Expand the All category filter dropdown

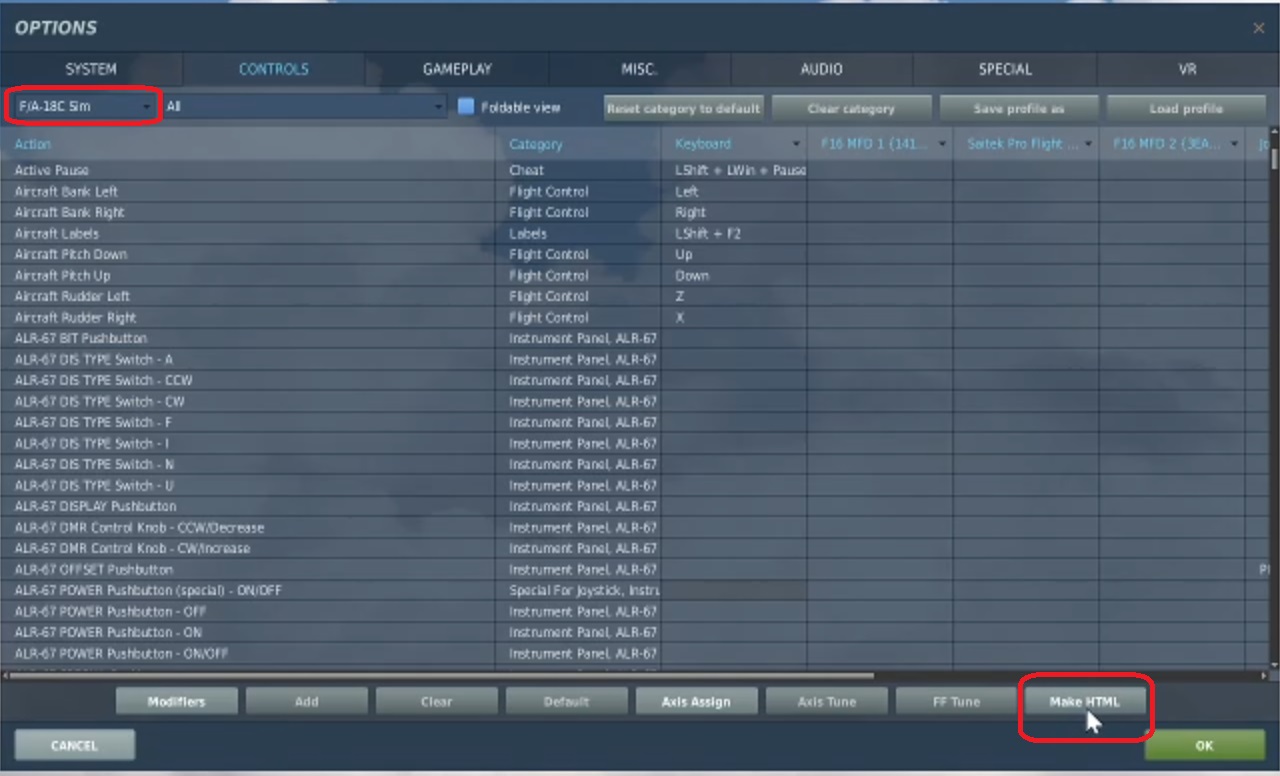[x=305, y=106]
